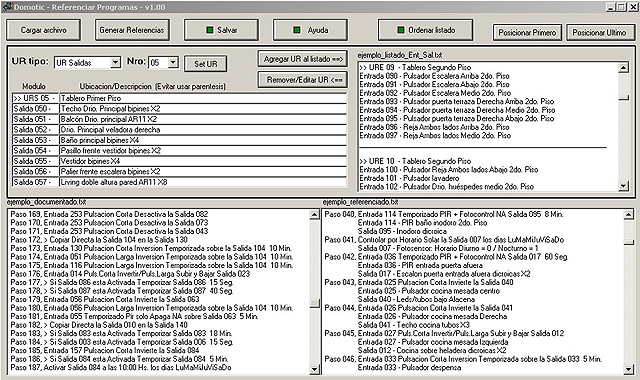Select the Salida 053 Baño principal field
640x380 pixels.
(x=203, y=140)
